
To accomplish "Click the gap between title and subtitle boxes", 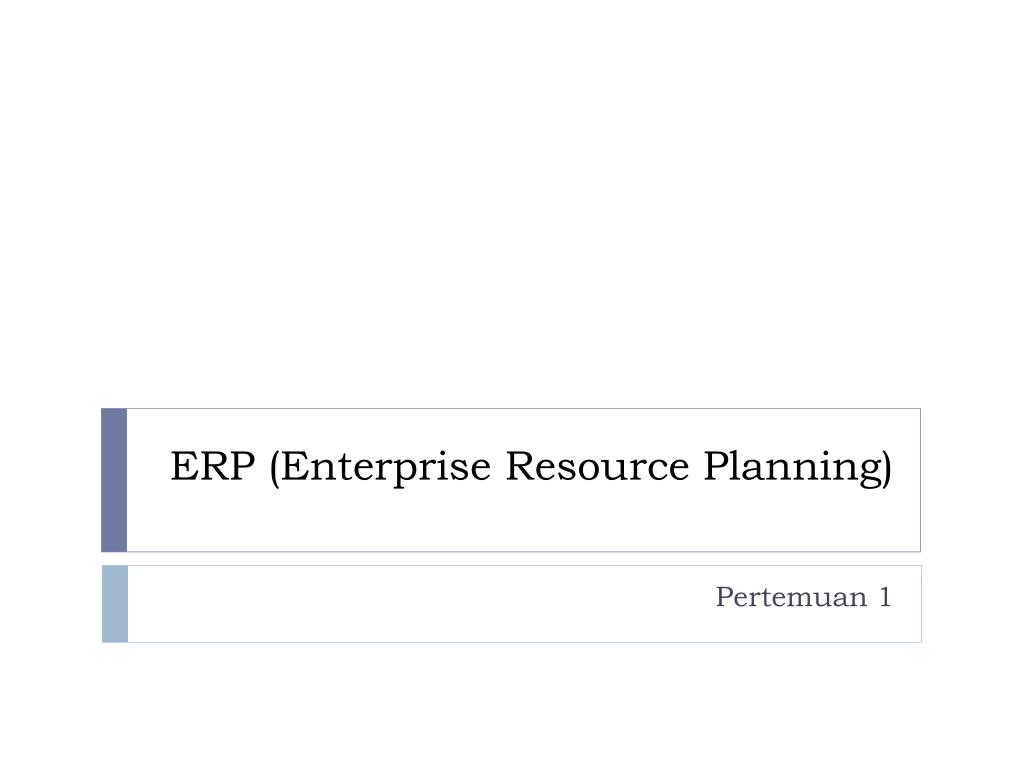I will 512,559.
